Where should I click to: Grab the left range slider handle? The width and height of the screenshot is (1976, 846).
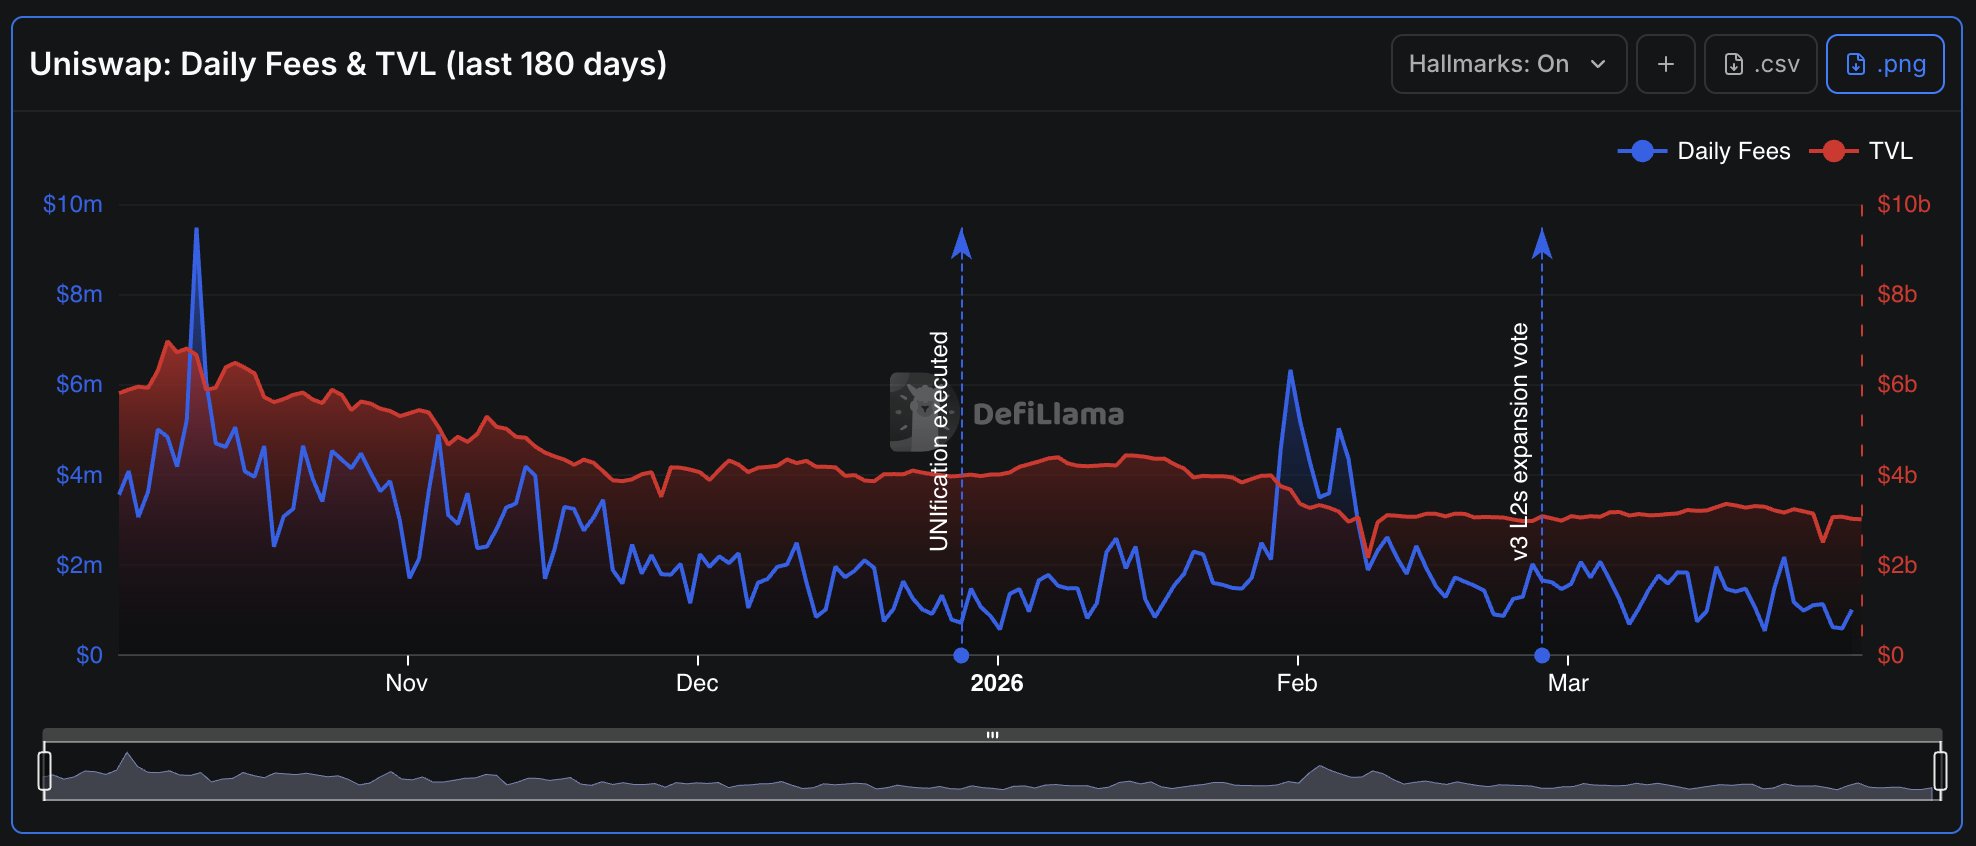pos(44,771)
